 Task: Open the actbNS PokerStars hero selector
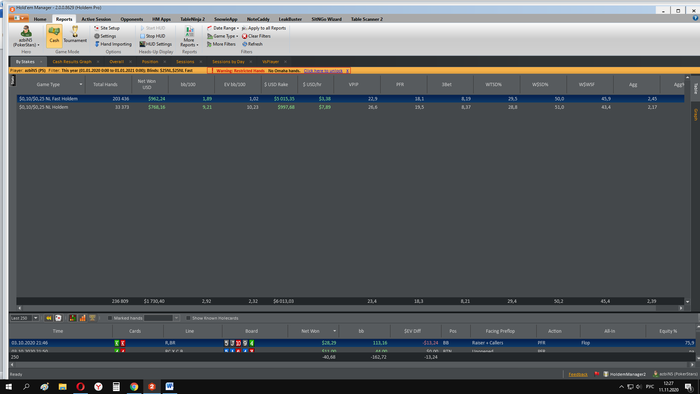(x=26, y=36)
